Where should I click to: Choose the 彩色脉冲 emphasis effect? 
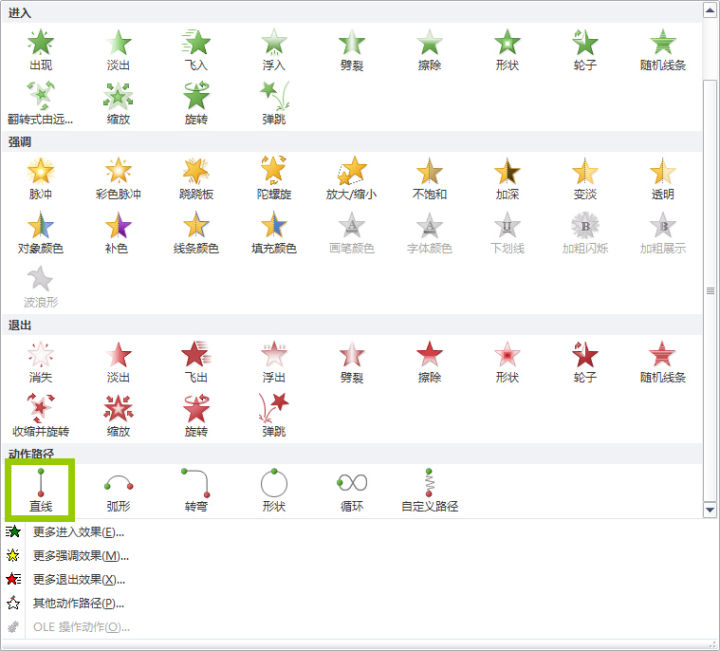118,179
